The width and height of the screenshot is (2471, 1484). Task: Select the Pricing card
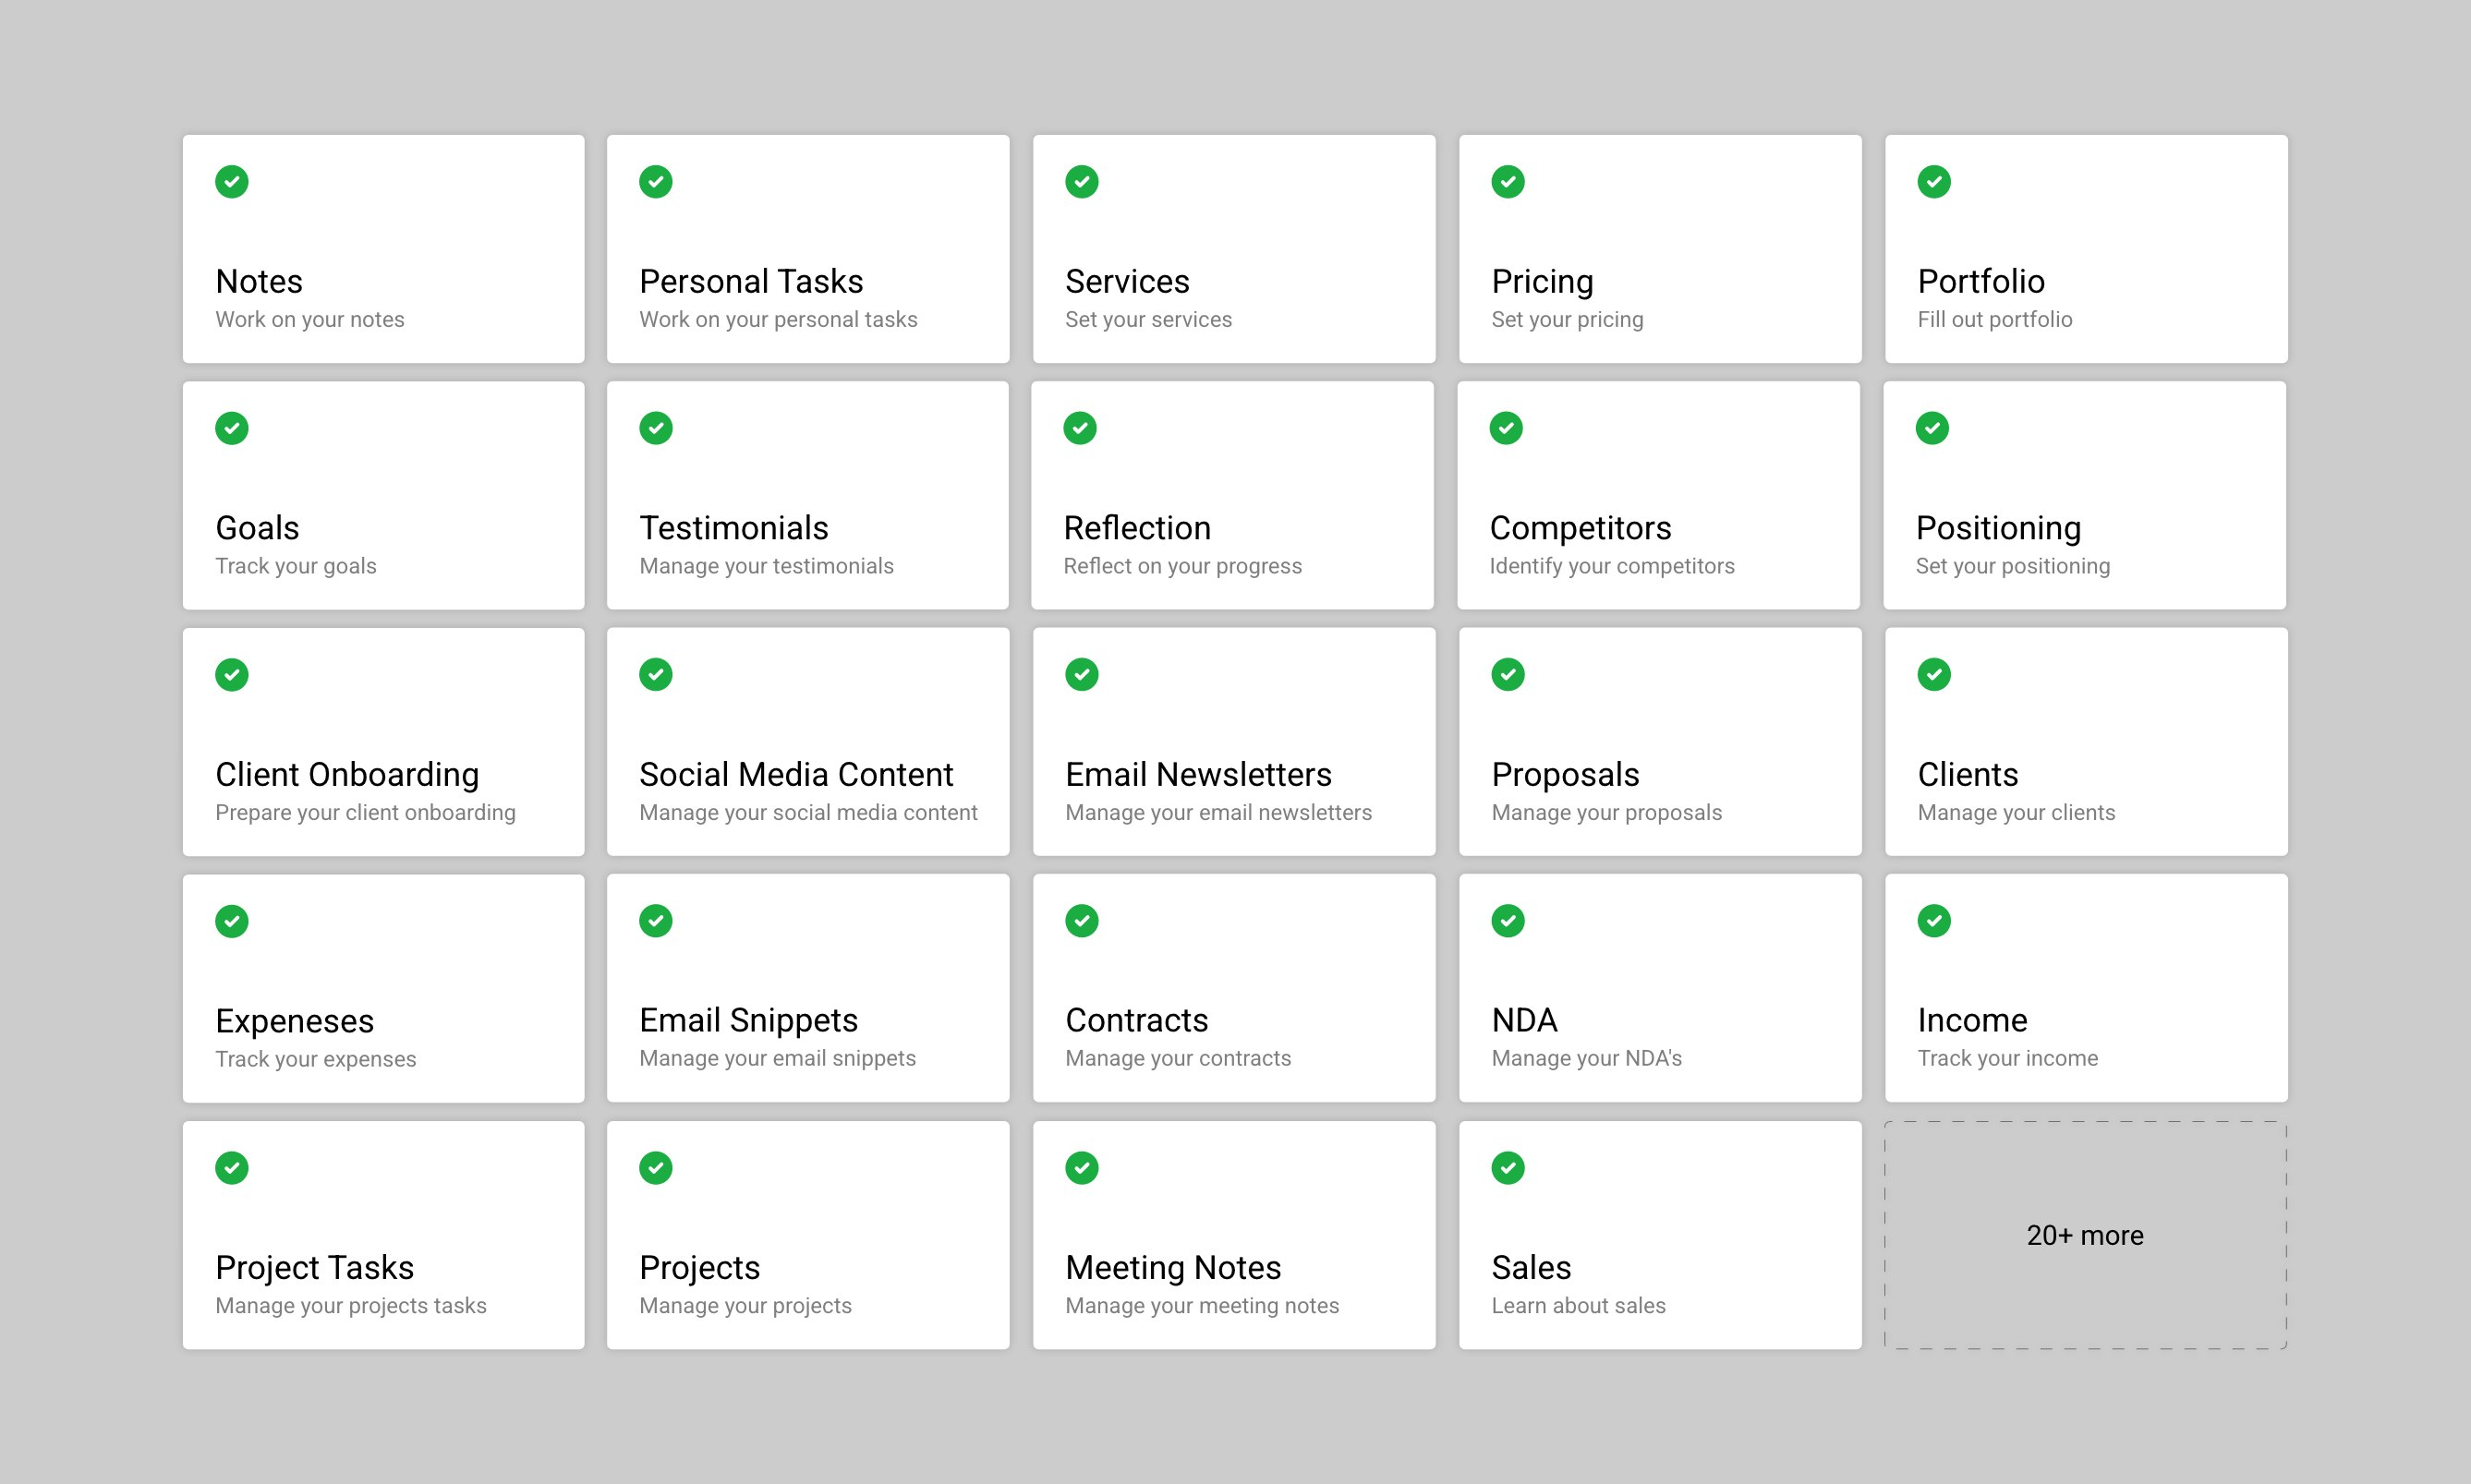(1659, 248)
